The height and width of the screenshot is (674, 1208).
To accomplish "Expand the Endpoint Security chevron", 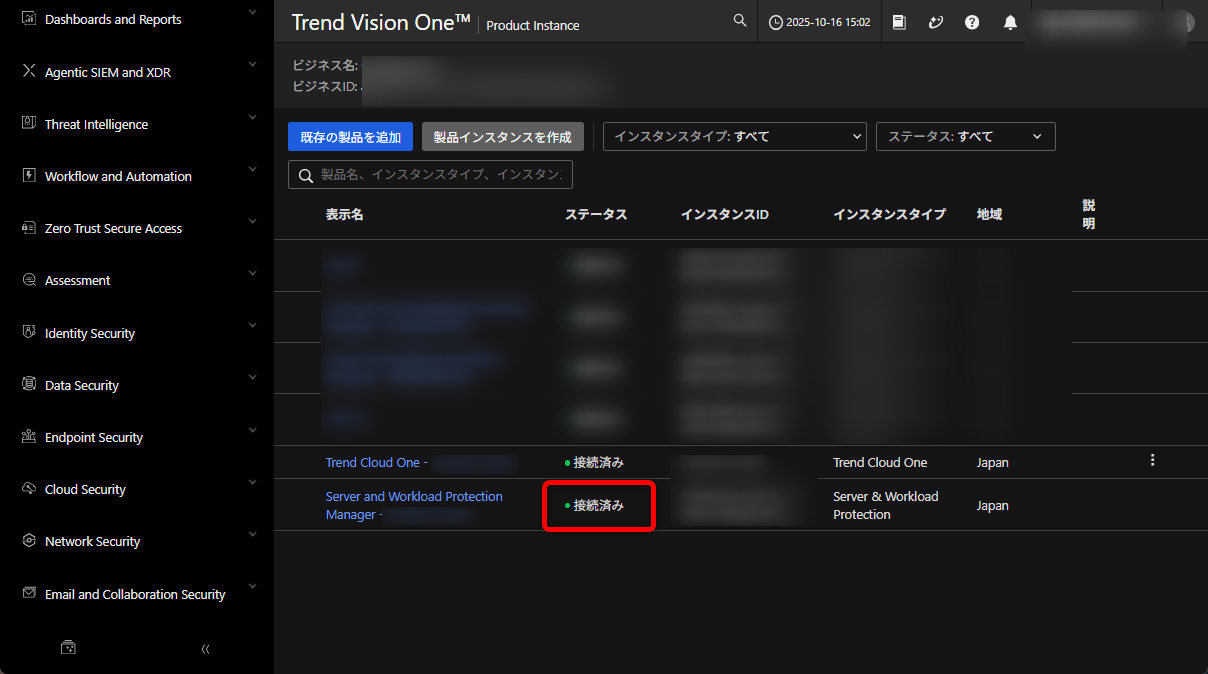I will 252,430.
